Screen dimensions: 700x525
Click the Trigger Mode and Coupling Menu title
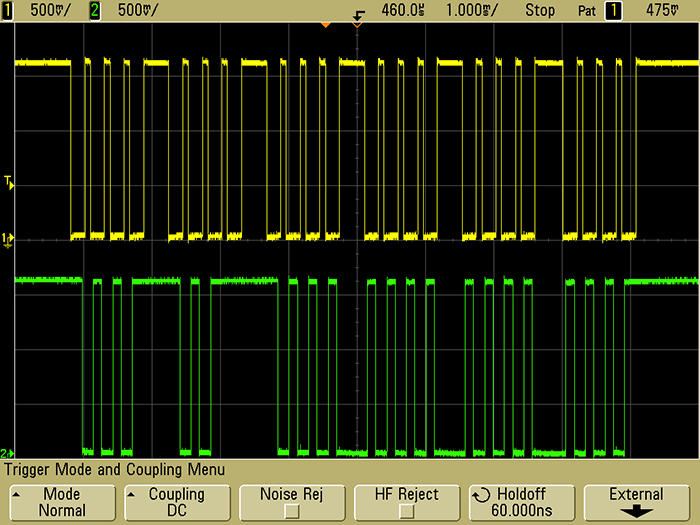[x=115, y=469]
